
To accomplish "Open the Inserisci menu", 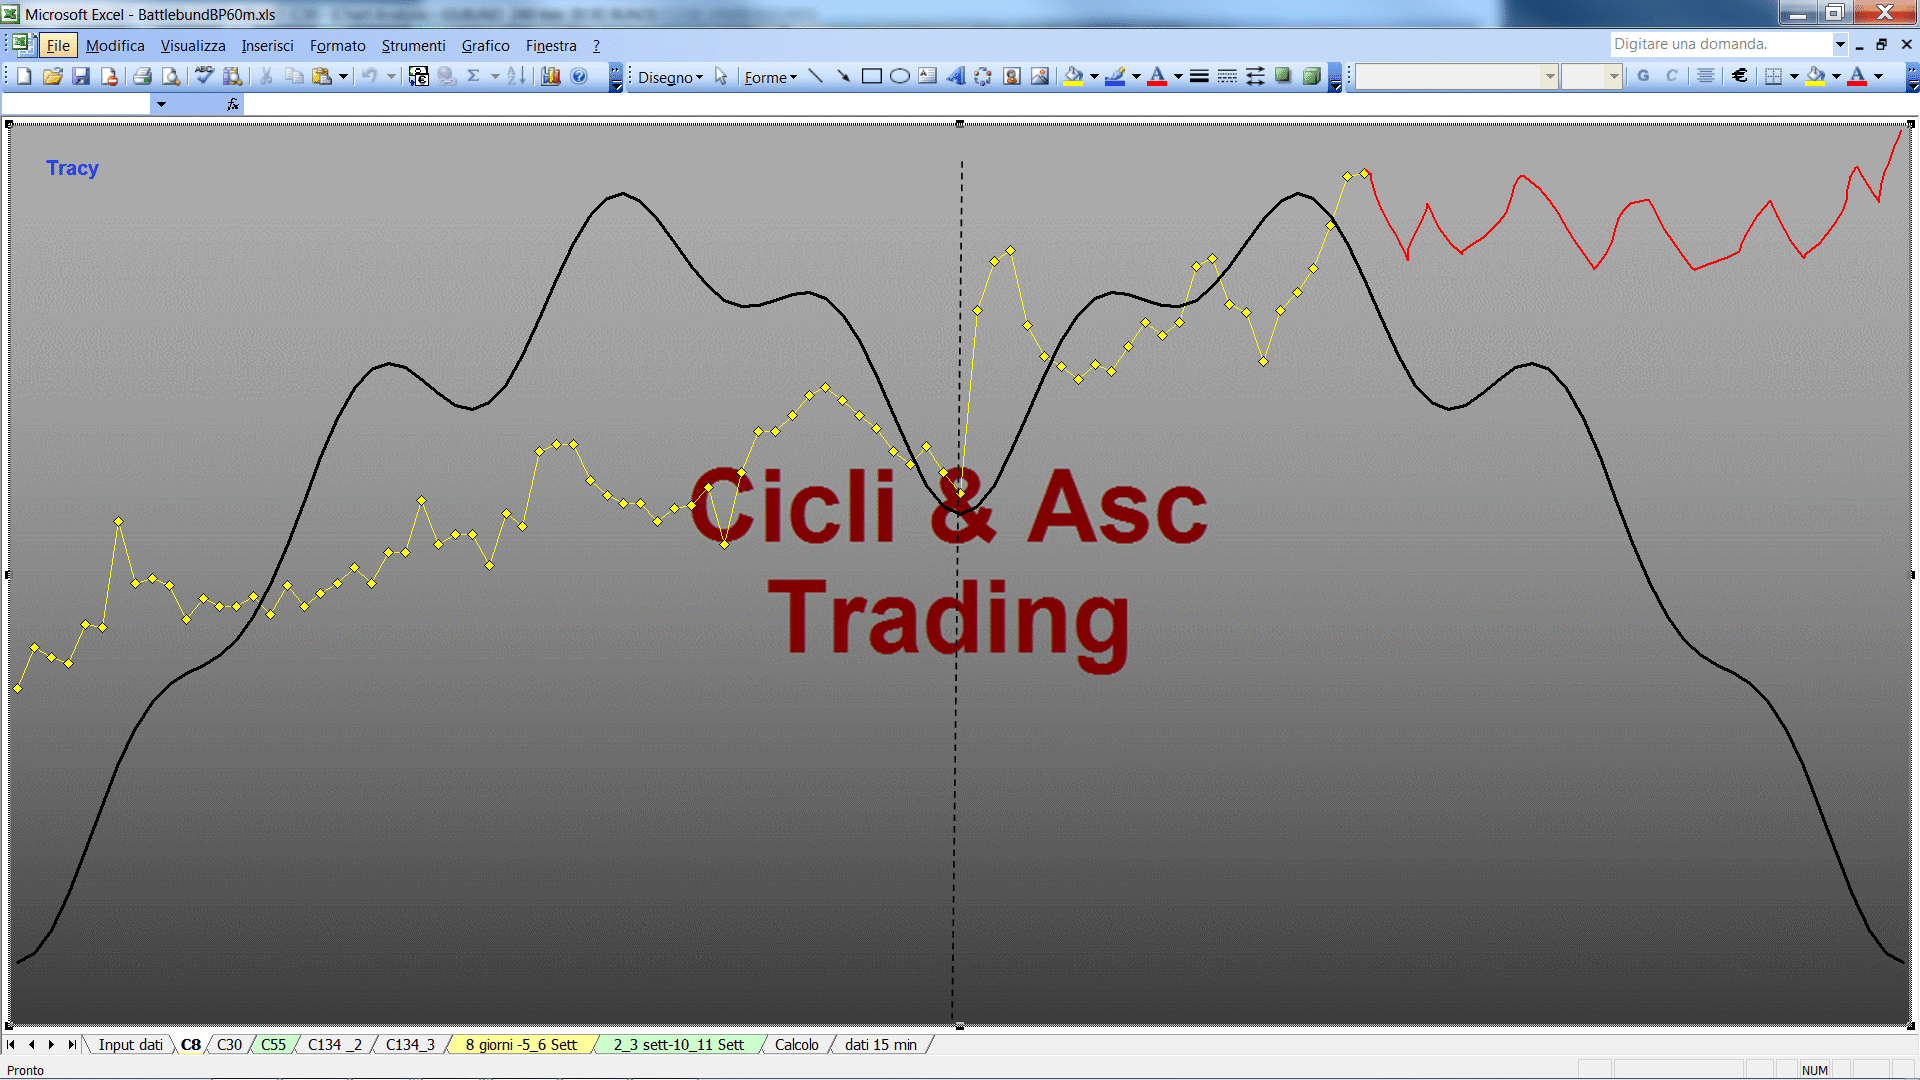I will 267,45.
